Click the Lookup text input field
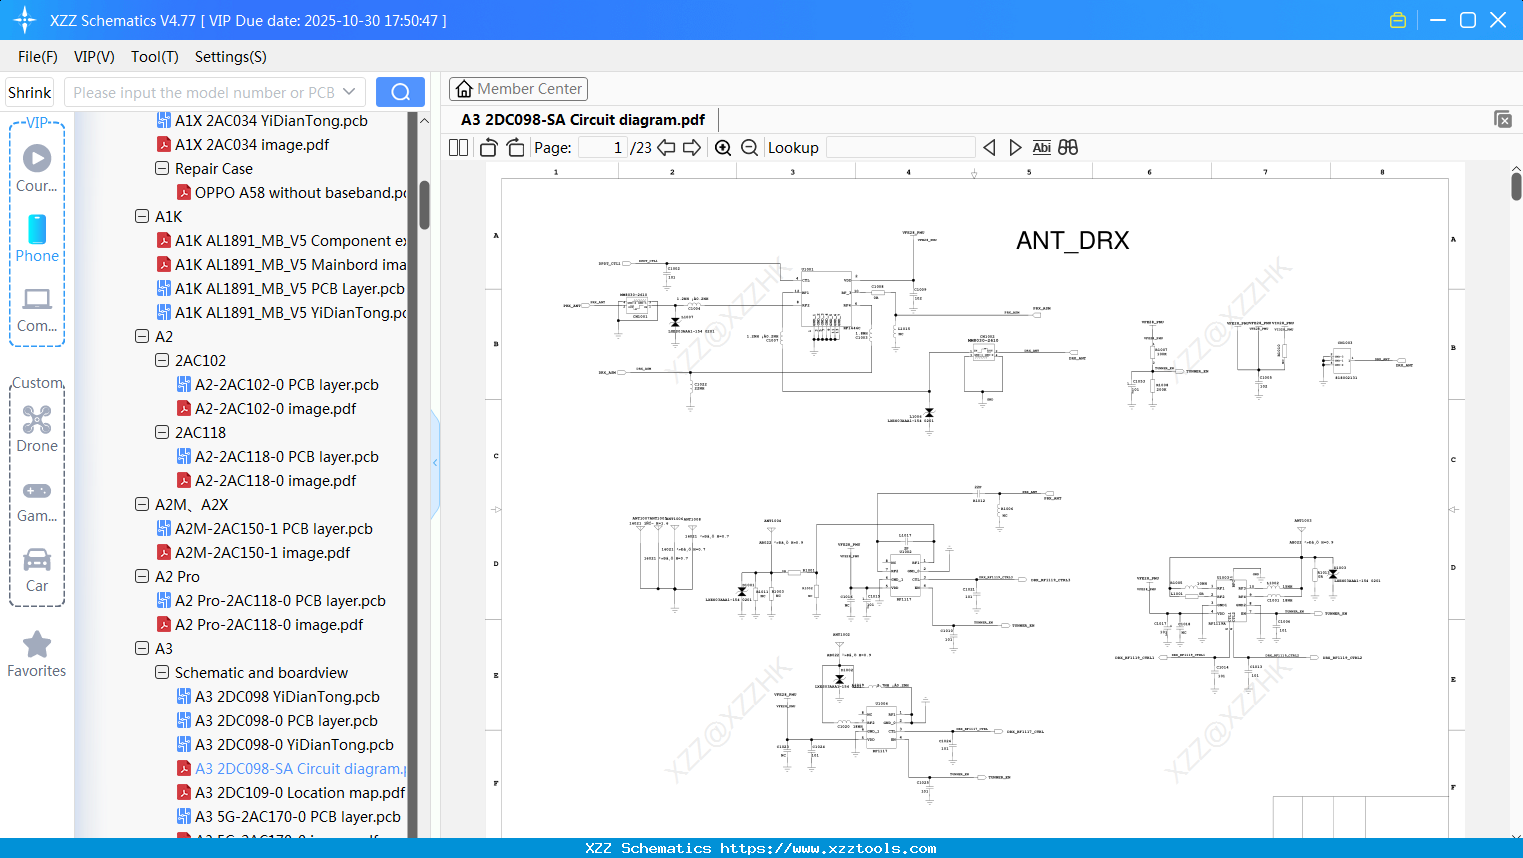 click(900, 148)
